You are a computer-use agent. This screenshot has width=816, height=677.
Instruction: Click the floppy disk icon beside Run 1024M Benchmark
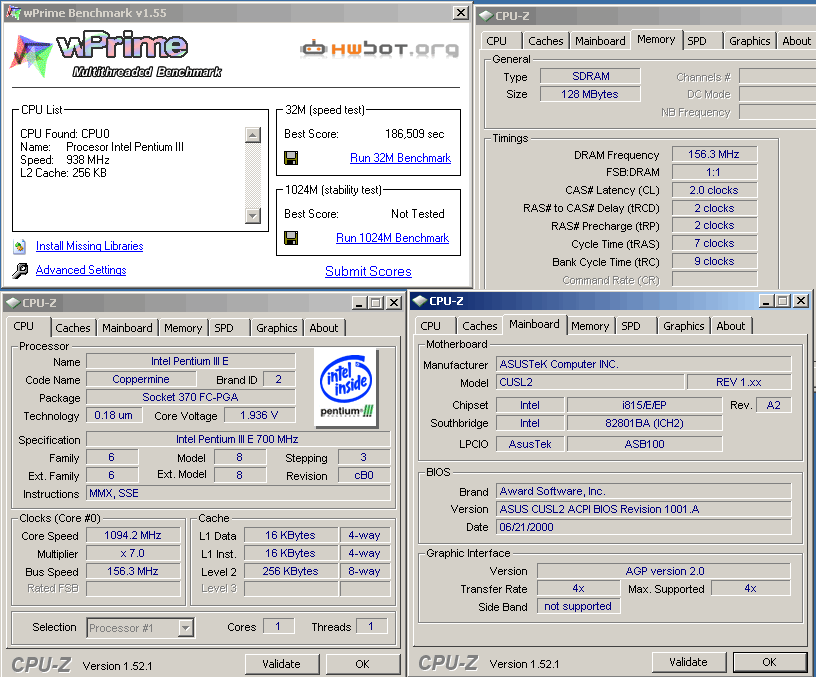click(x=291, y=238)
